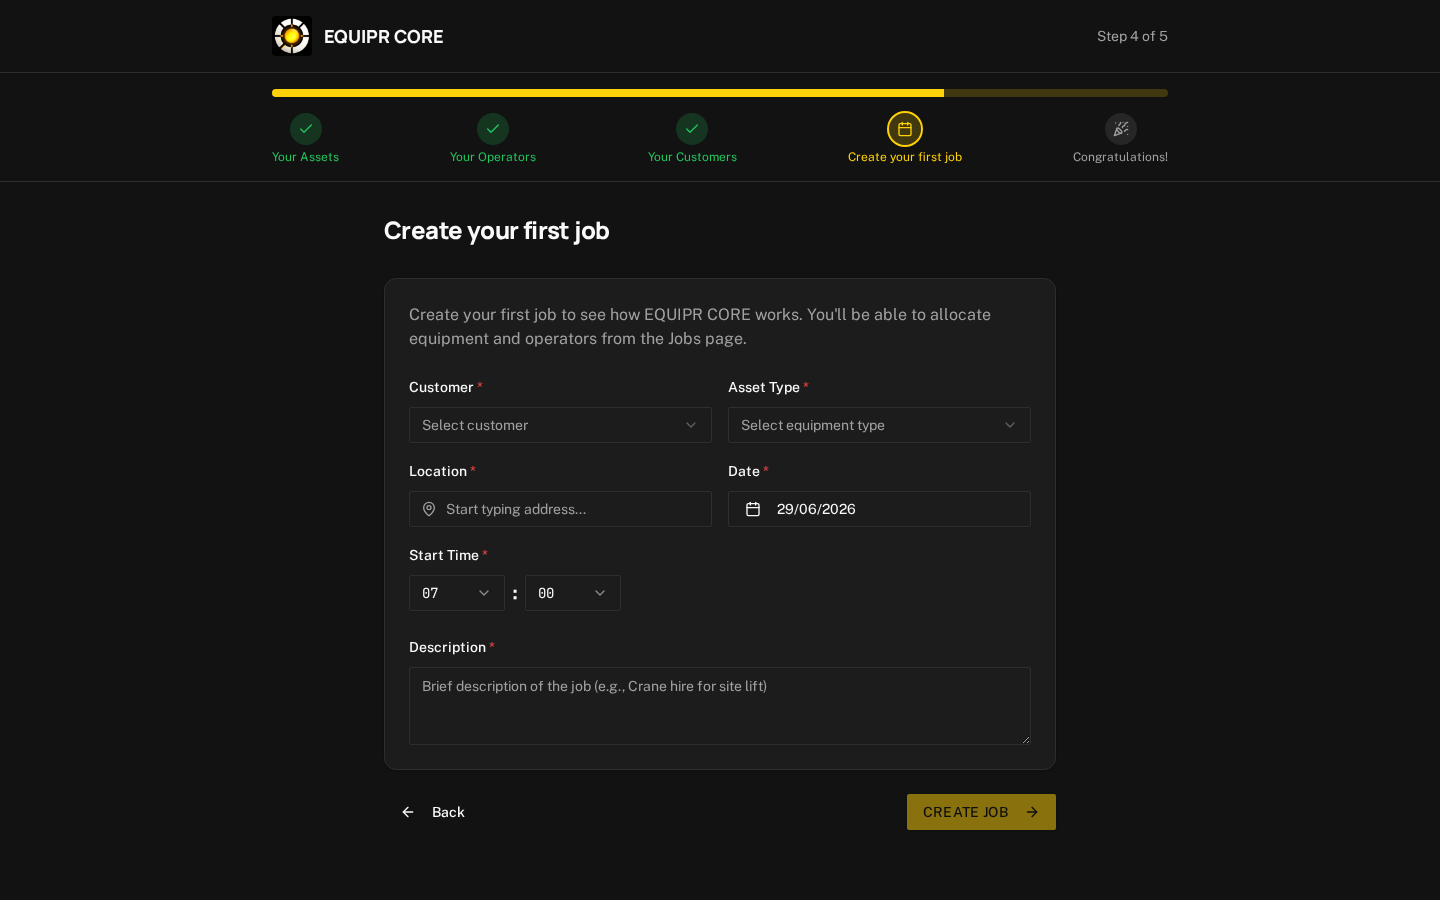Click the calendar icon for Create your first job step
The width and height of the screenshot is (1440, 900).
(x=905, y=129)
